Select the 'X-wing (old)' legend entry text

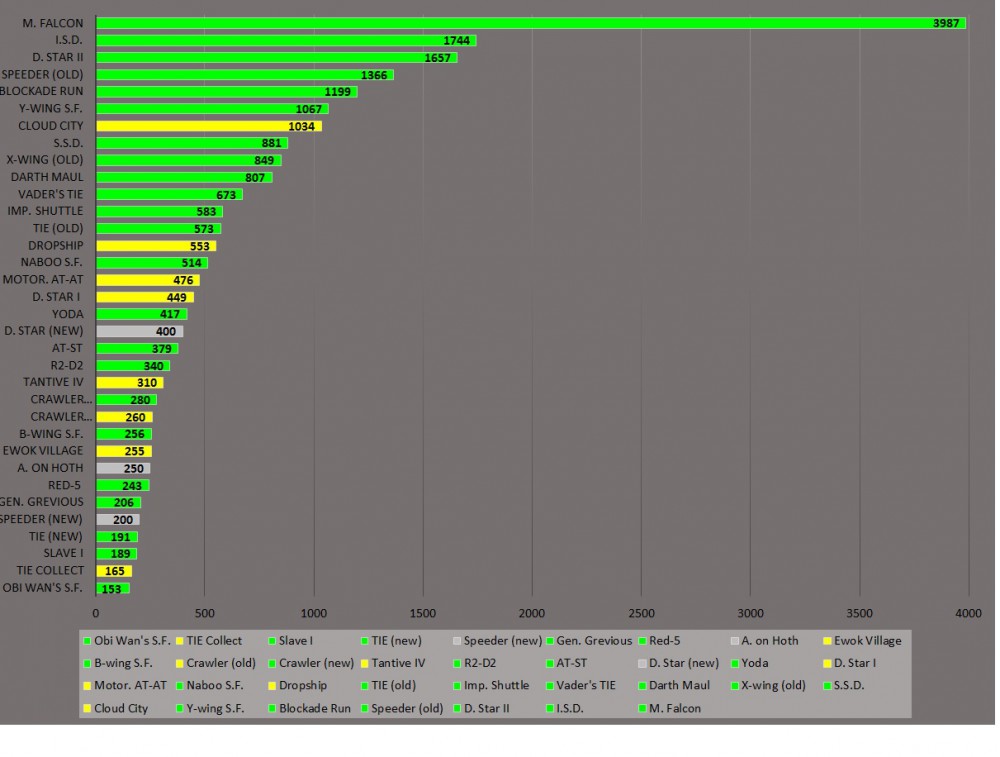click(x=774, y=686)
